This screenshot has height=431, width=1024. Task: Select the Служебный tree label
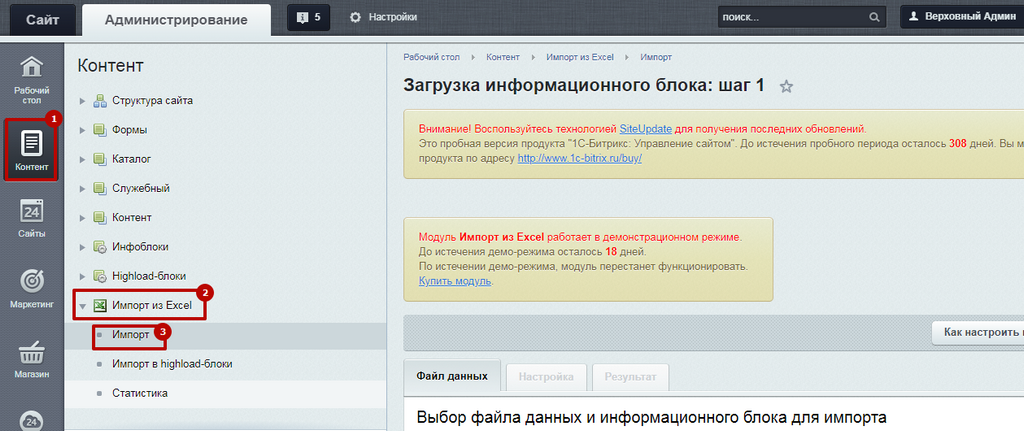141,189
